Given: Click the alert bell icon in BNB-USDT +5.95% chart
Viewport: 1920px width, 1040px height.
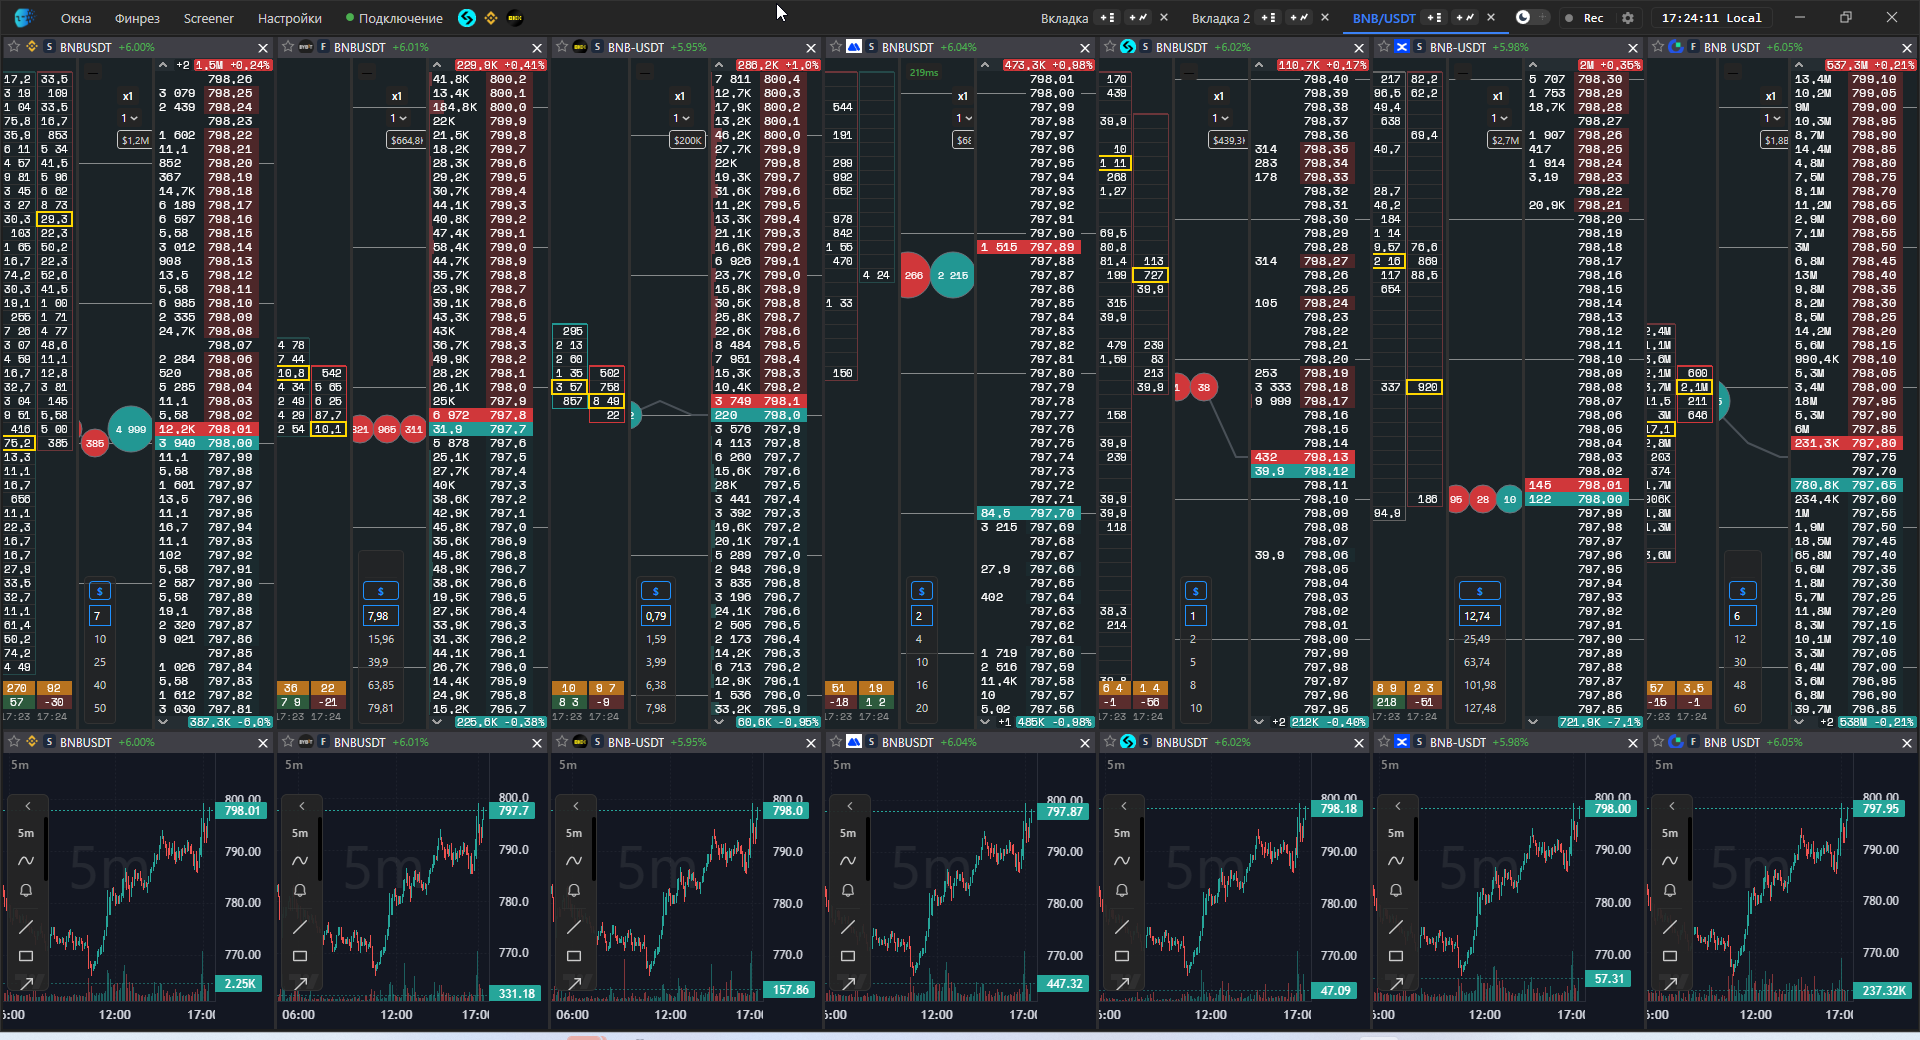Looking at the screenshot, I should 574,890.
